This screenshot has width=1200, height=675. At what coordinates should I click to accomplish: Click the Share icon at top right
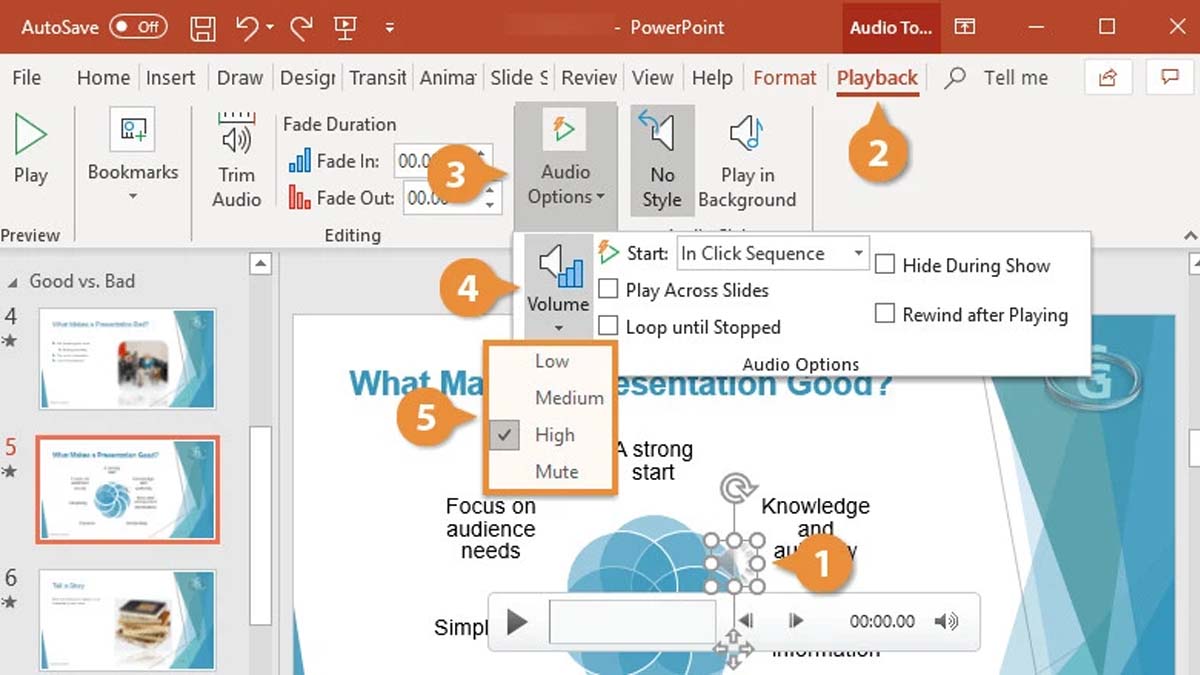pos(1108,77)
